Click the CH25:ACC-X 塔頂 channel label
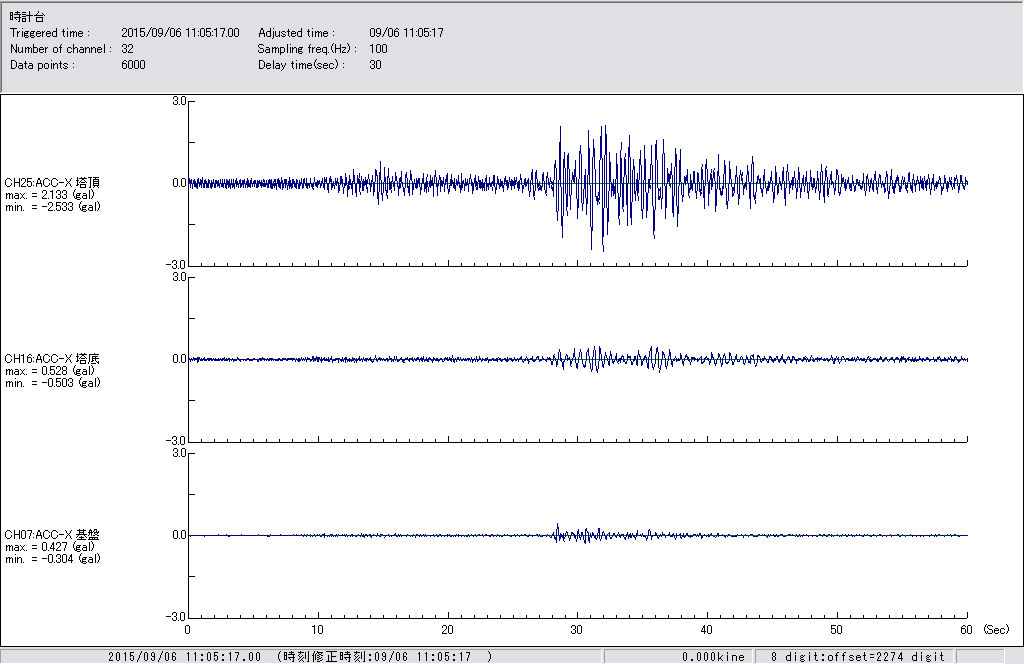This screenshot has height=664, width=1024. click(x=52, y=183)
